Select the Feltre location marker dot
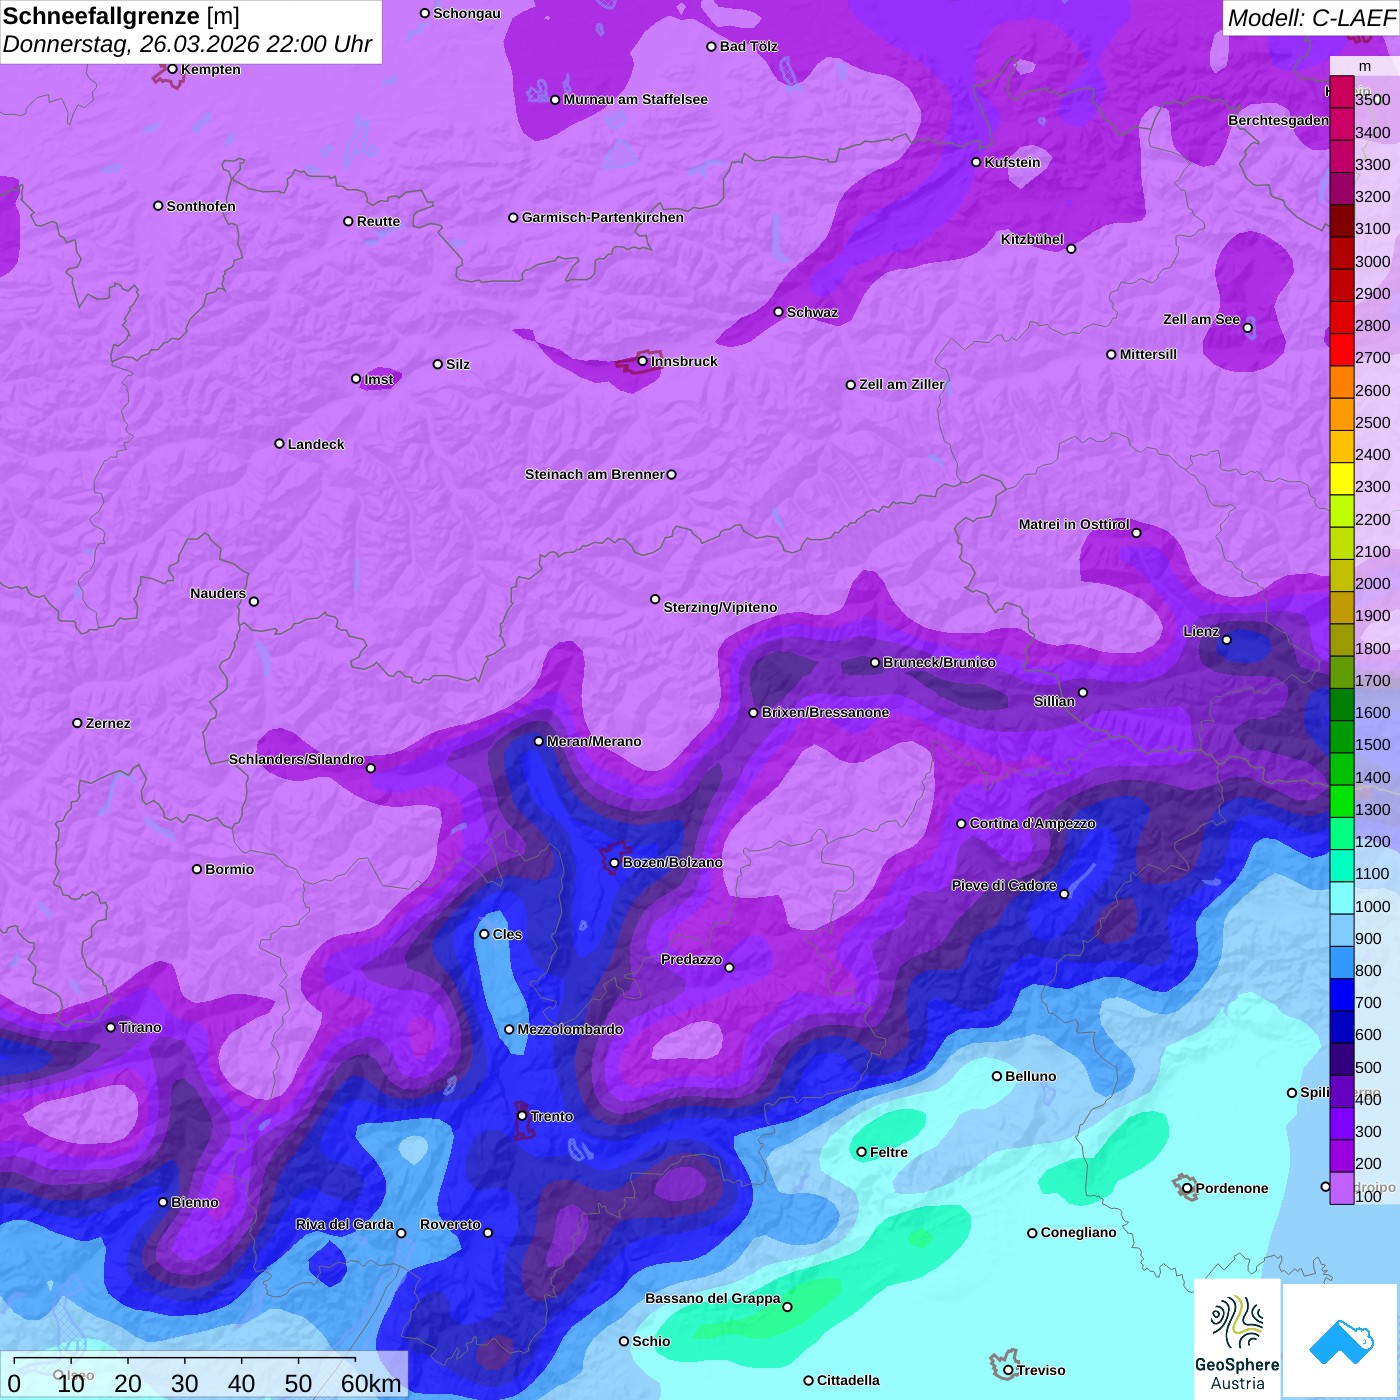This screenshot has width=1400, height=1400. pos(862,1152)
